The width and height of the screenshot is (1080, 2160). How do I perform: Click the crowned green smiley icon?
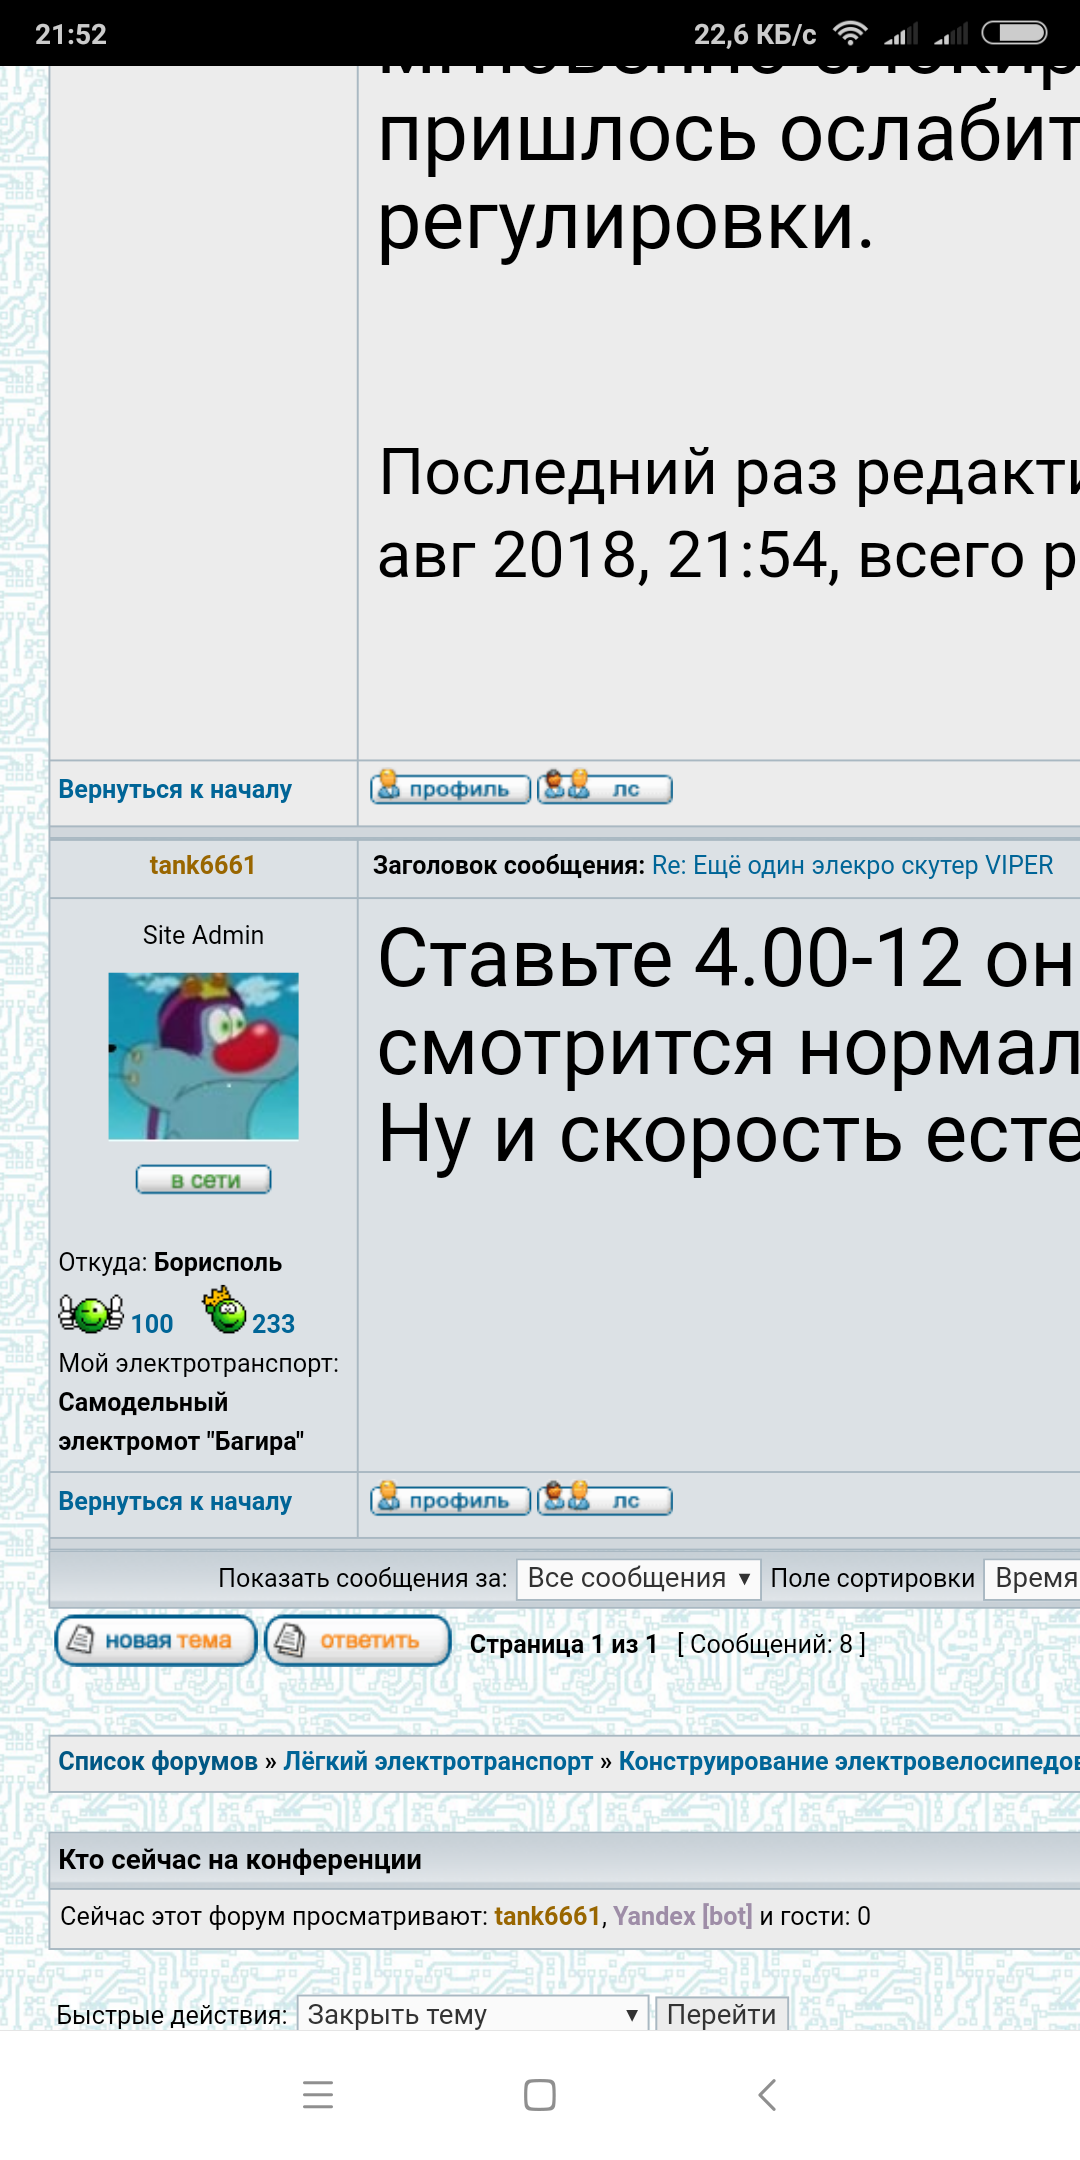[x=226, y=1311]
